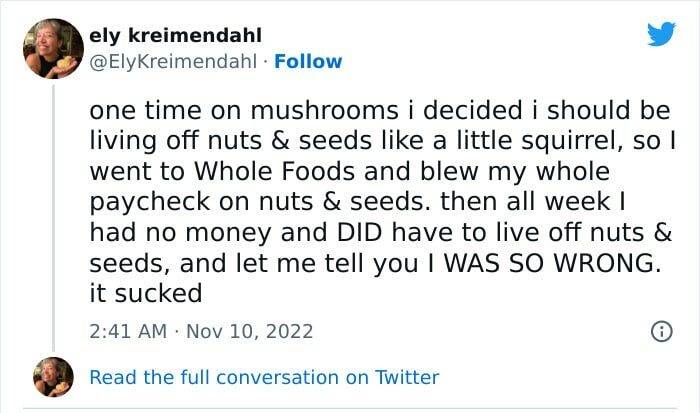Open ely kreimendahl's large profile avatar
This screenshot has width=700, height=413.
pos(52,48)
